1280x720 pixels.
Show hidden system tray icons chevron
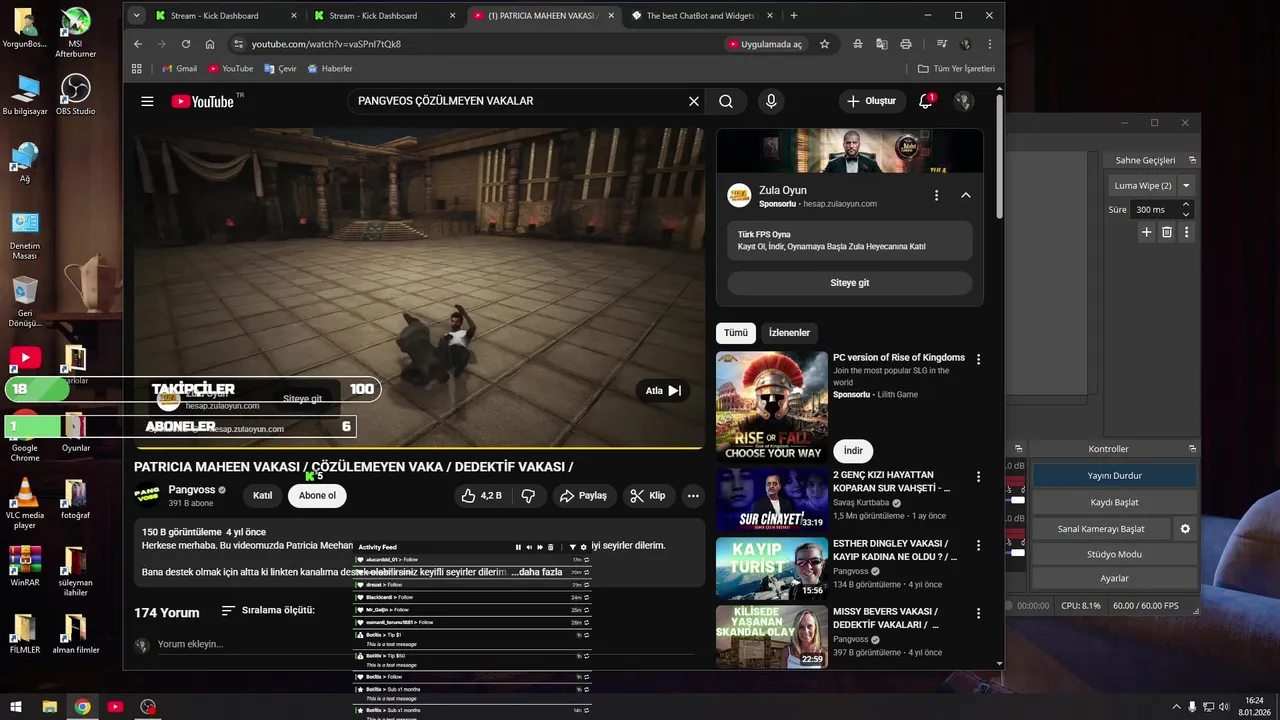[1177, 707]
